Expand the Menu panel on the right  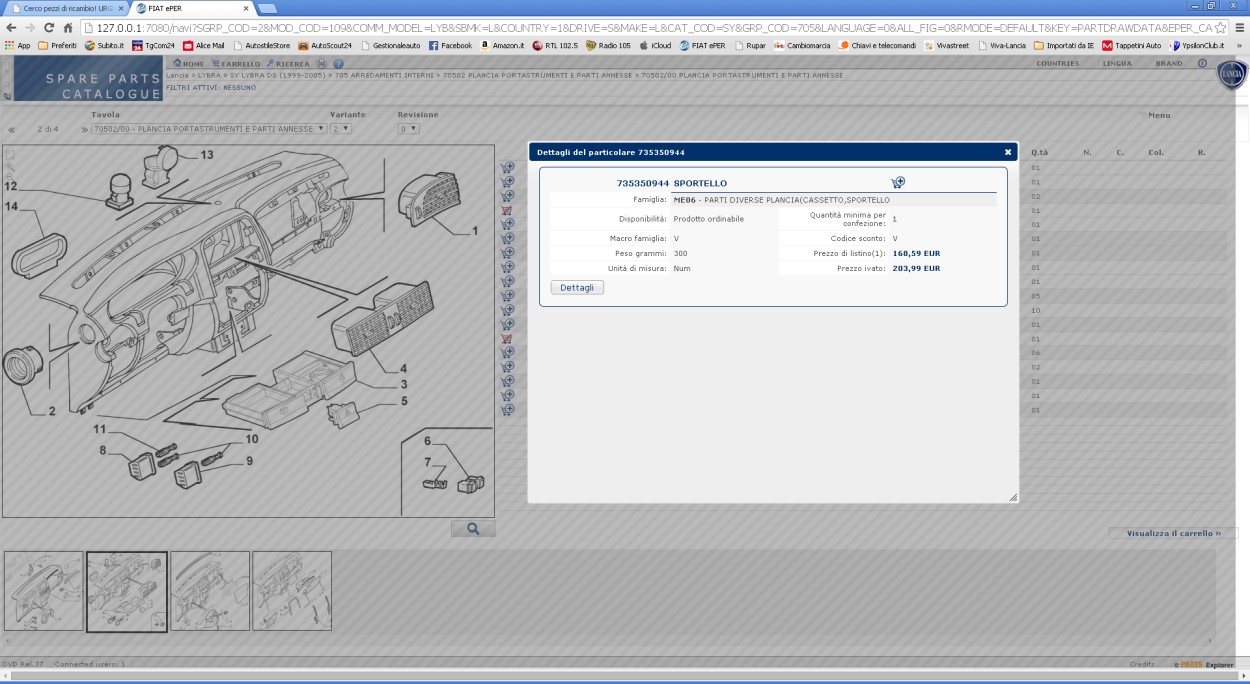pos(1158,115)
